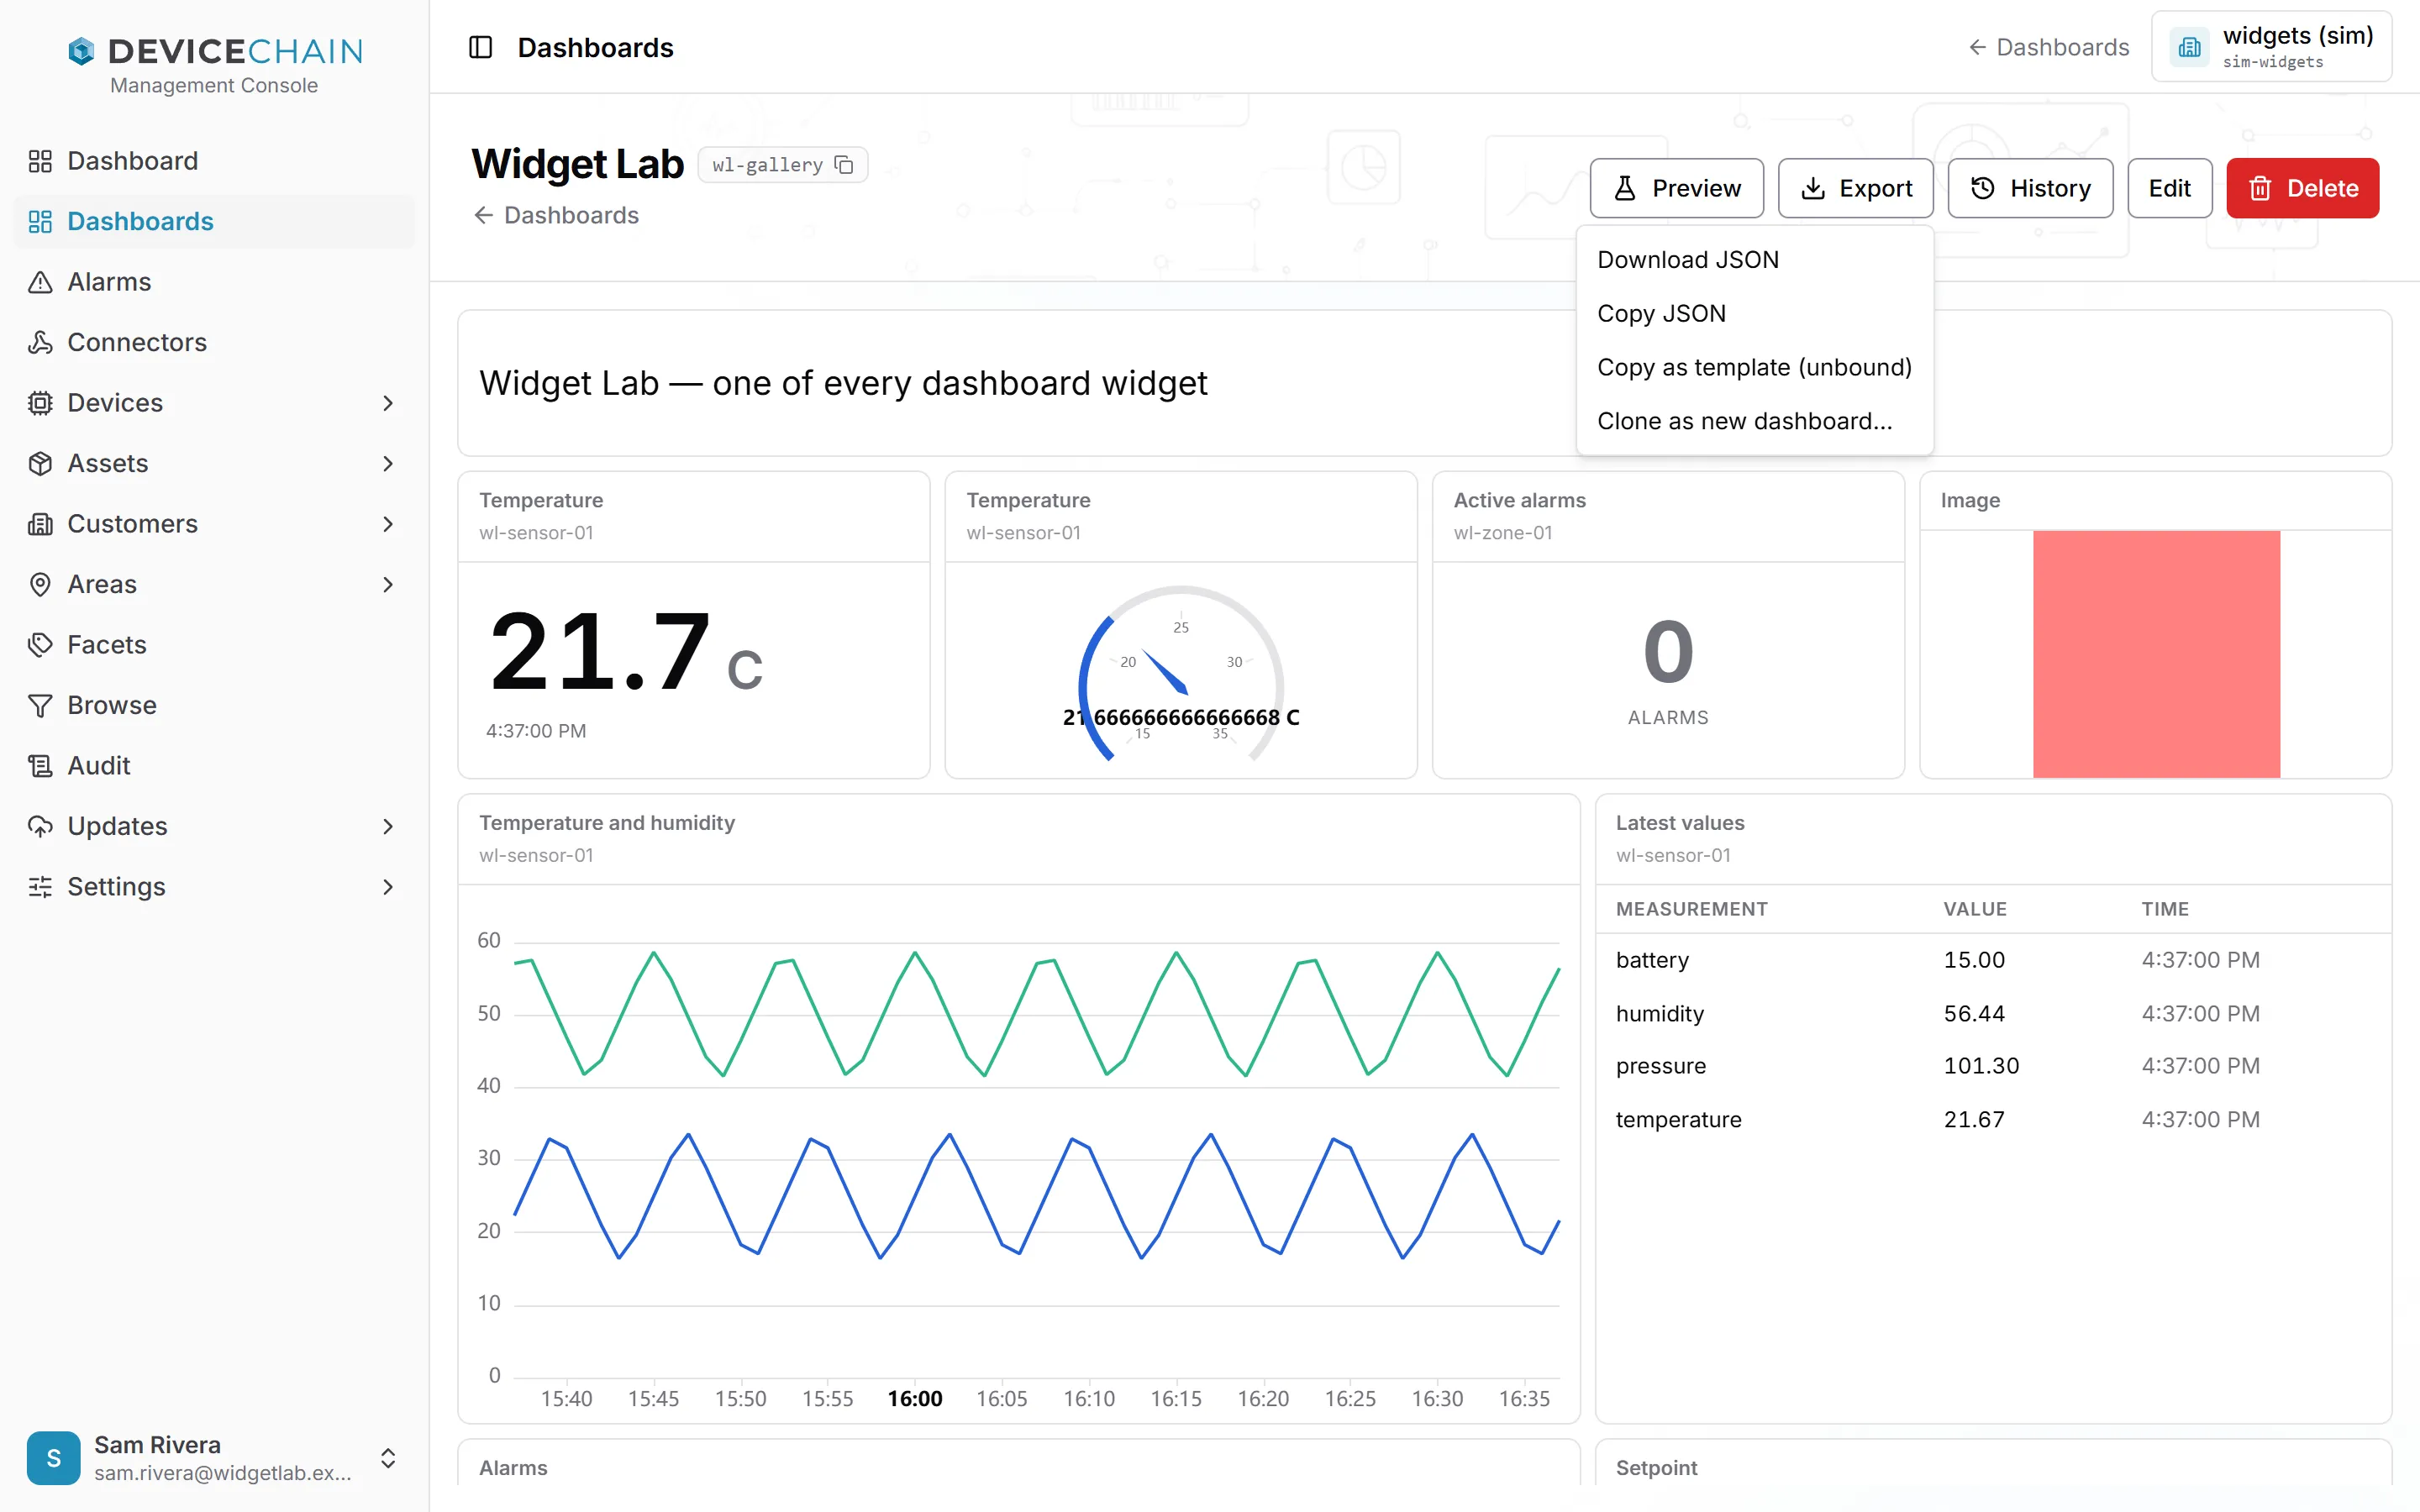Choose Download JSON from export menu
2420x1512 pixels.
click(x=1754, y=260)
